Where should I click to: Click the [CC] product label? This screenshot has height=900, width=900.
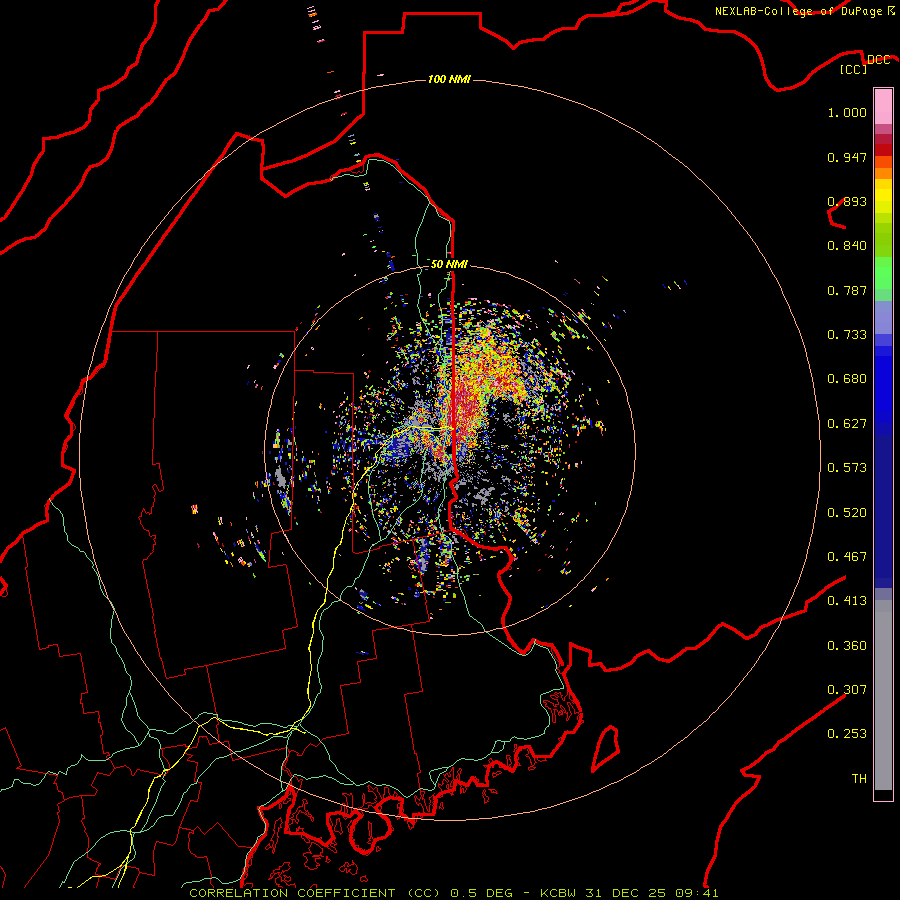(x=854, y=69)
